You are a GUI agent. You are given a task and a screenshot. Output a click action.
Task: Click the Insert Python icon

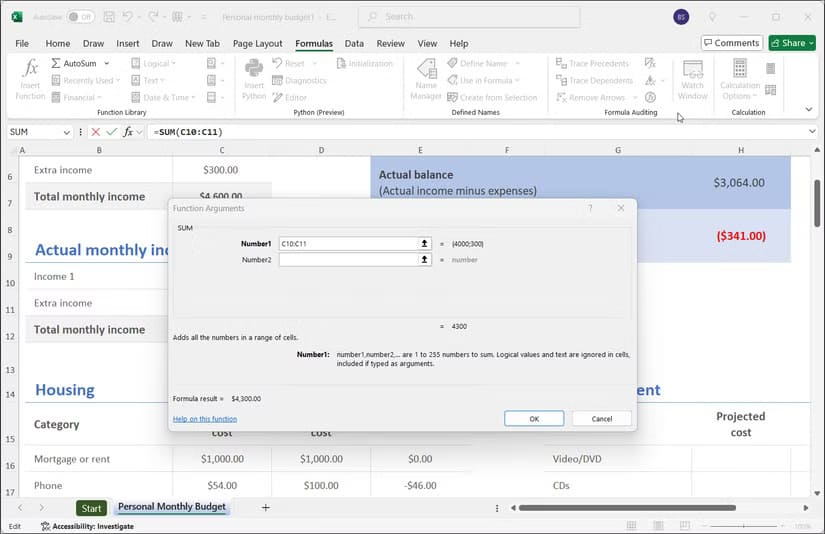[254, 79]
